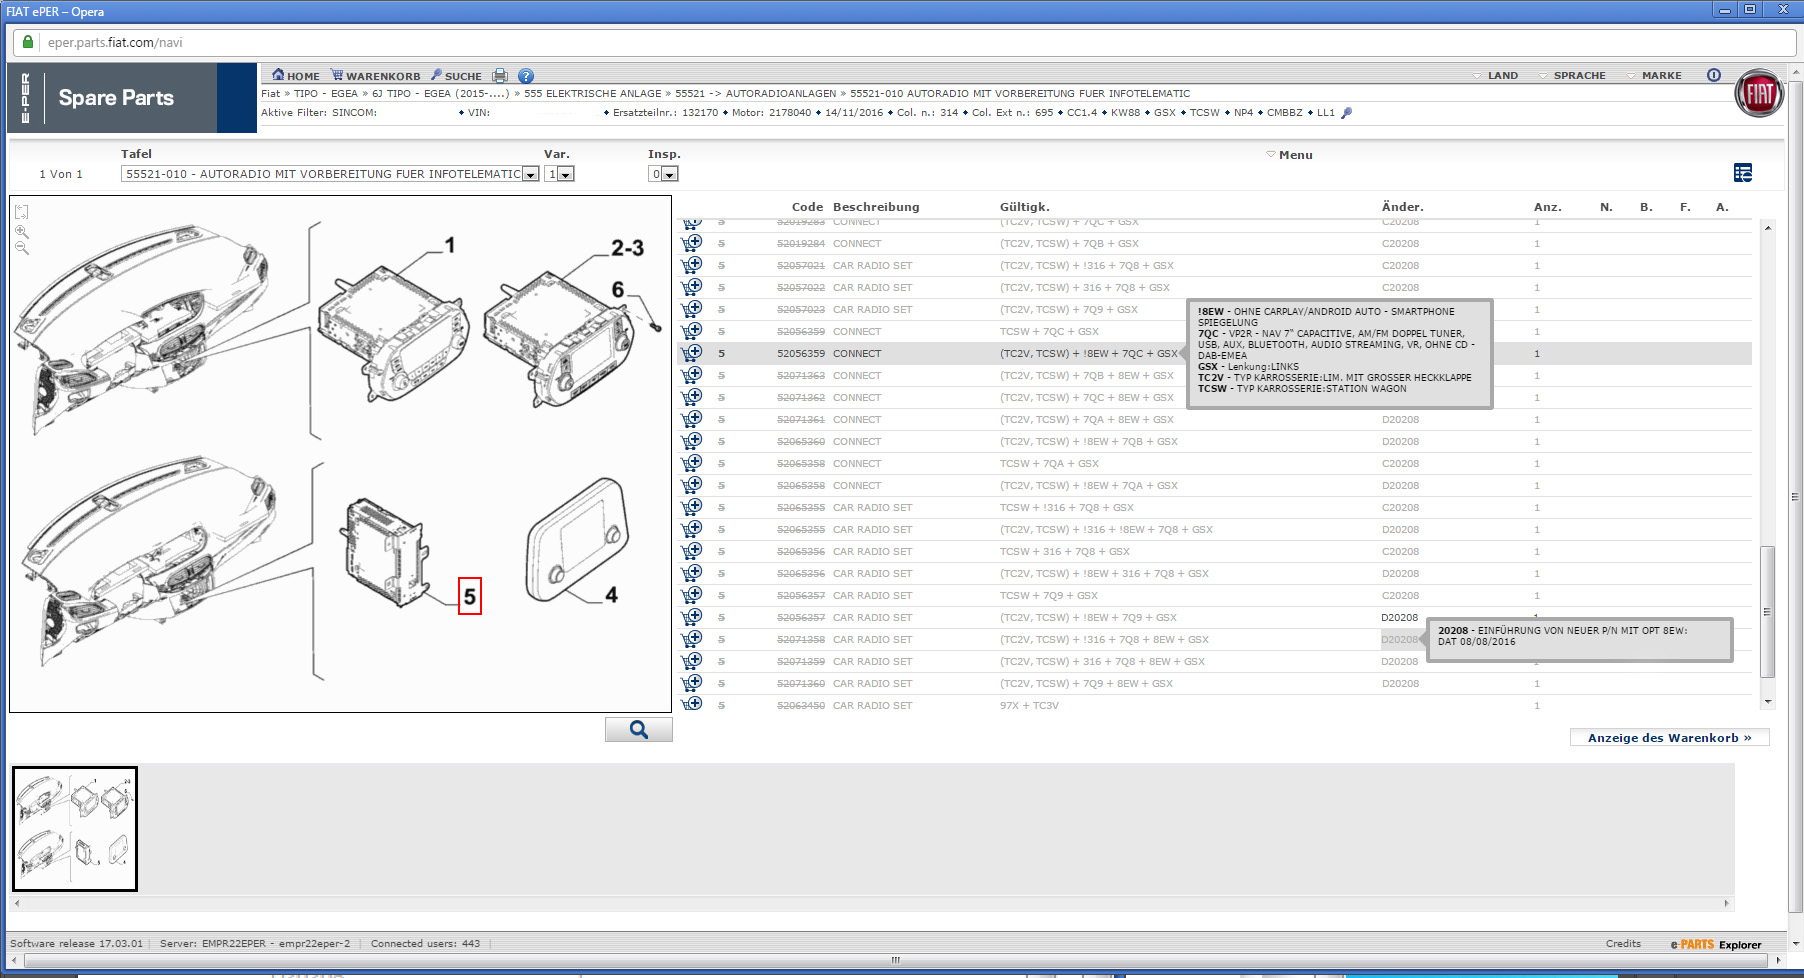The image size is (1804, 978).
Task: Click the zoom-out magnifier on the diagram
Action: [22, 248]
